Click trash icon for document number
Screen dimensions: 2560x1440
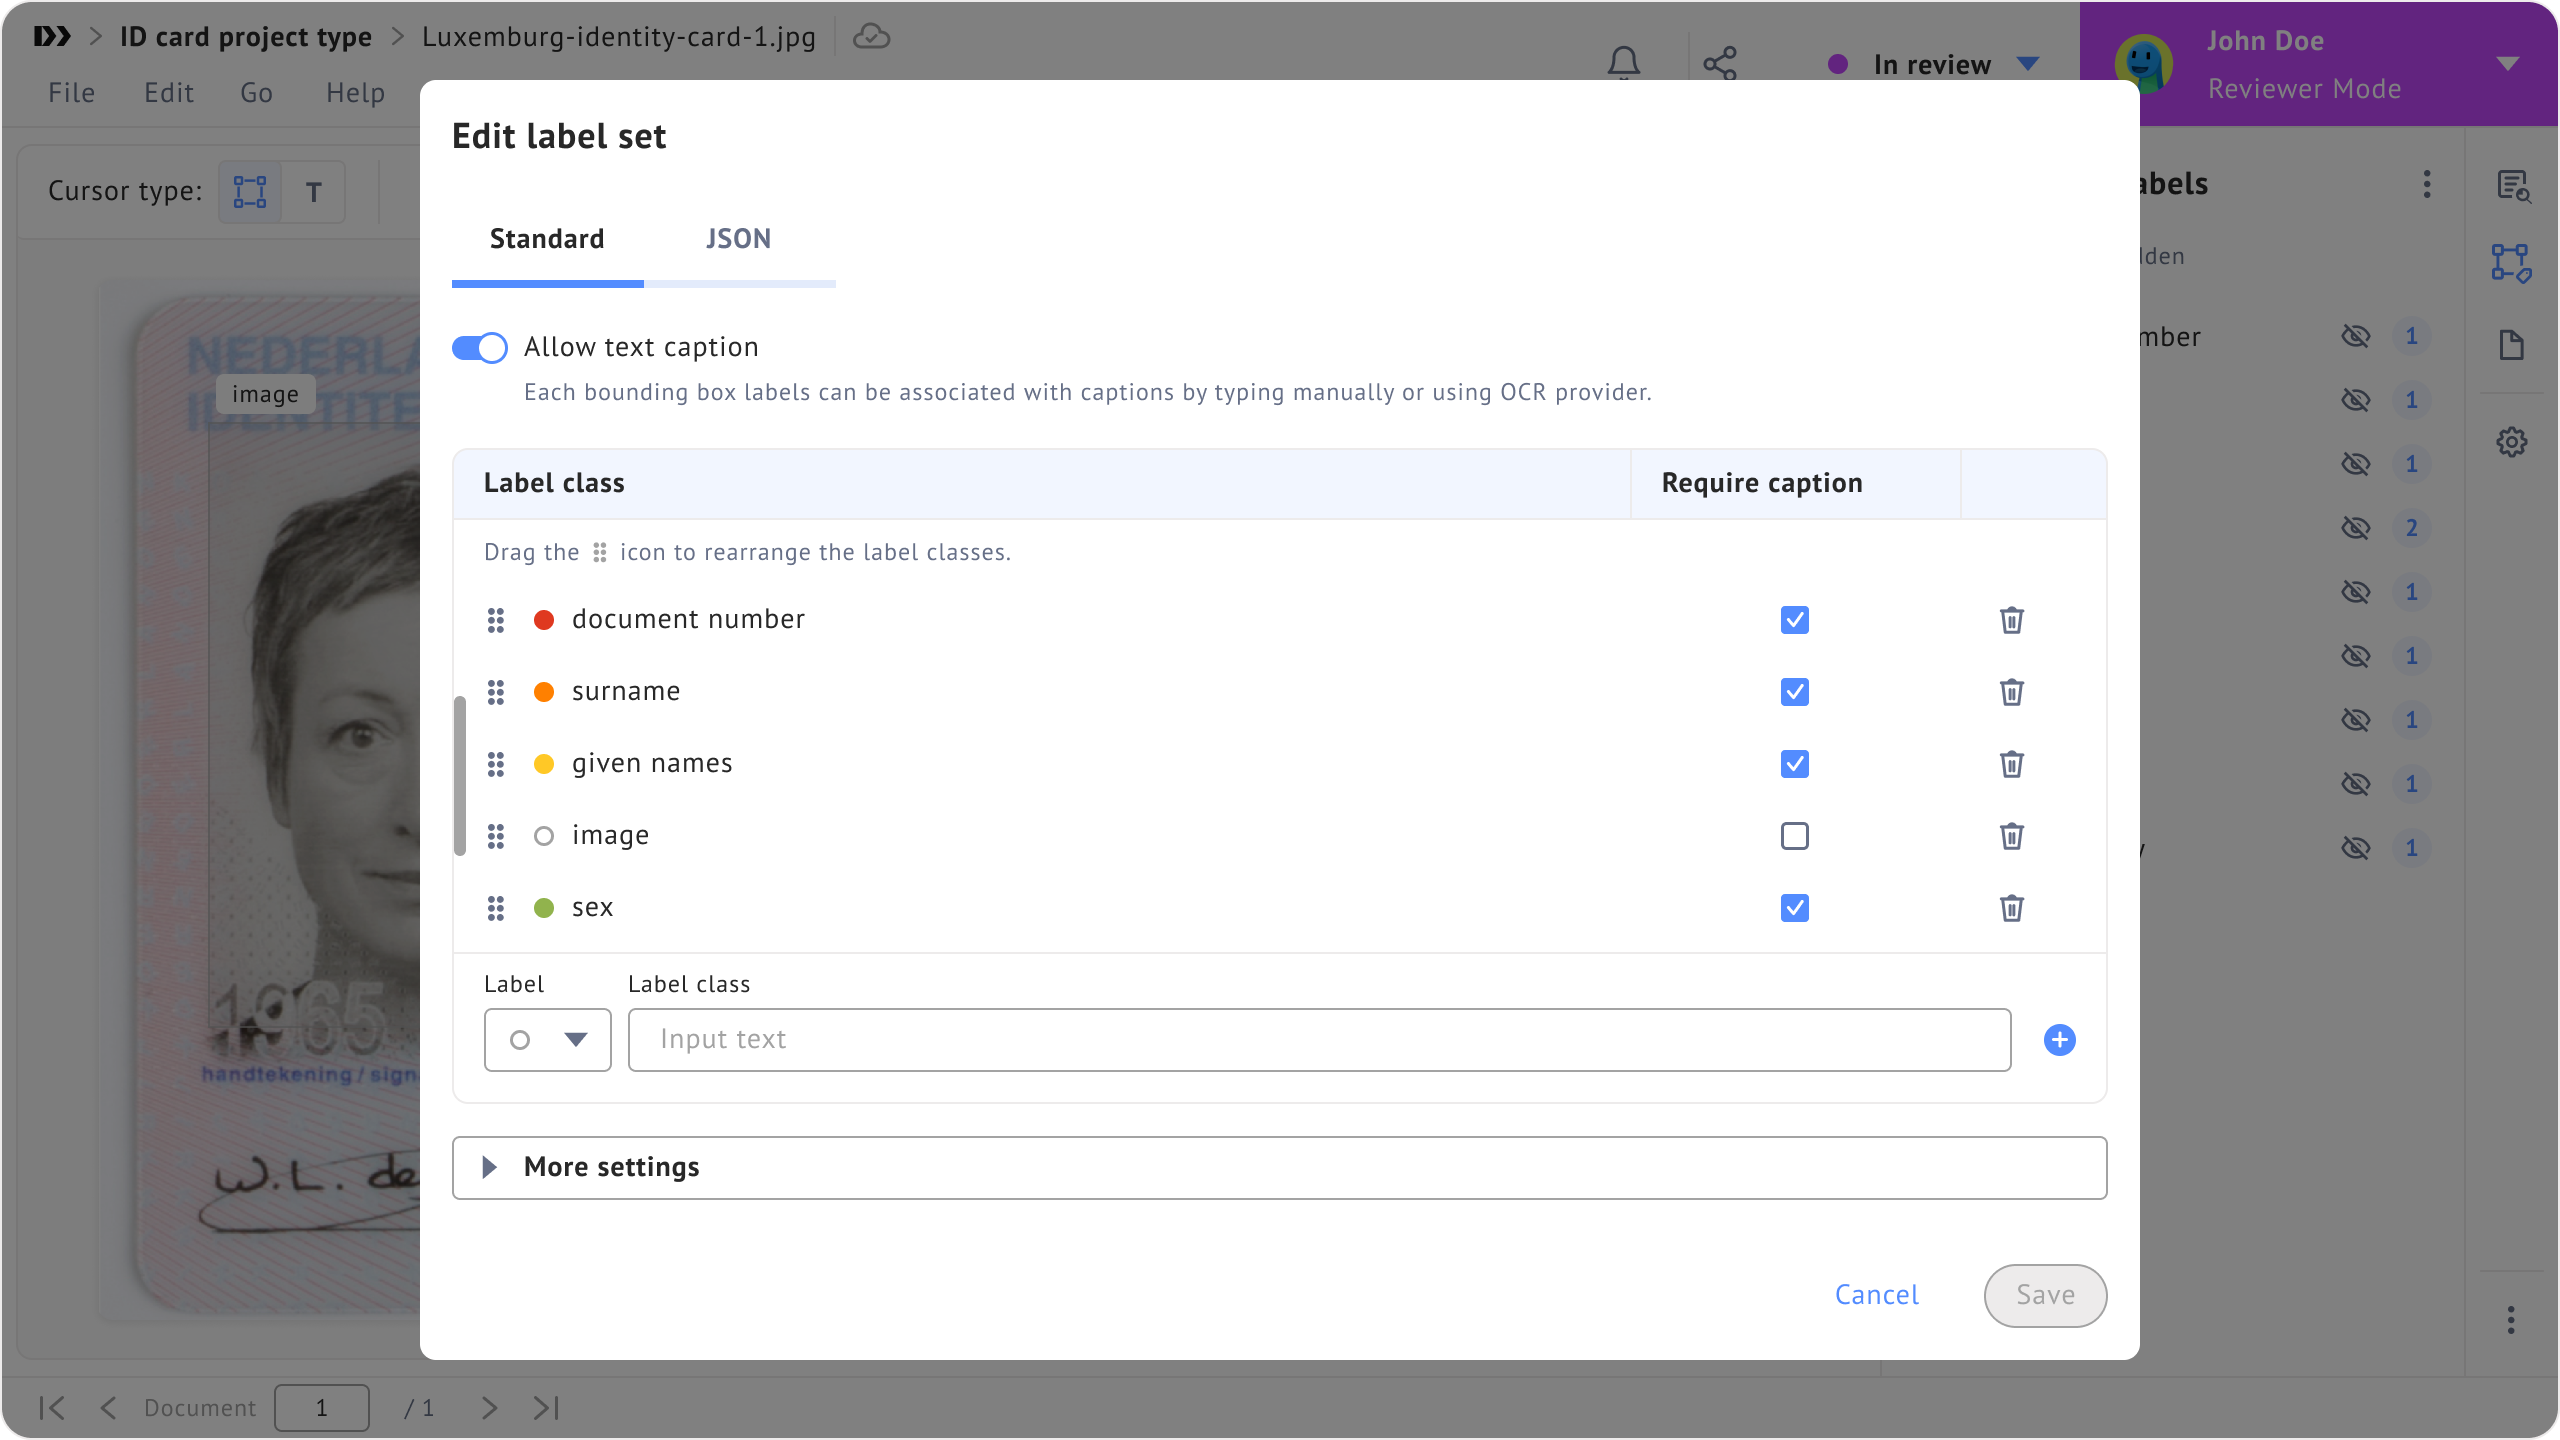click(2011, 620)
